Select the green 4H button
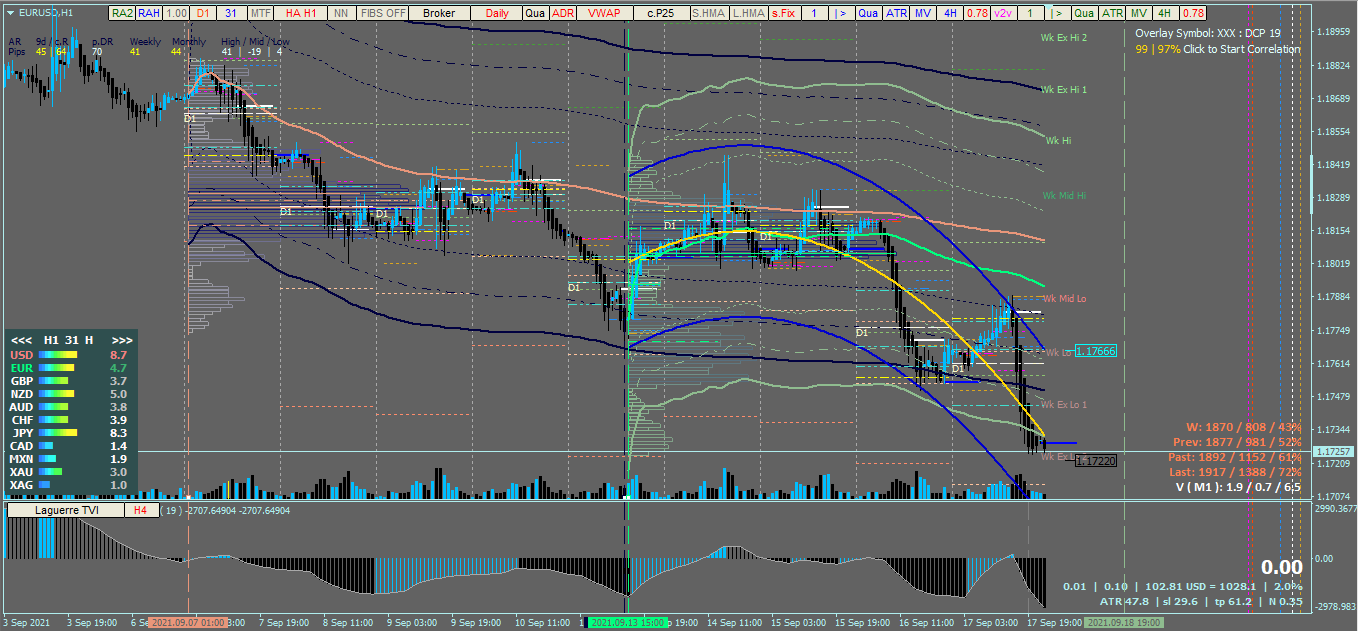 tap(1165, 13)
